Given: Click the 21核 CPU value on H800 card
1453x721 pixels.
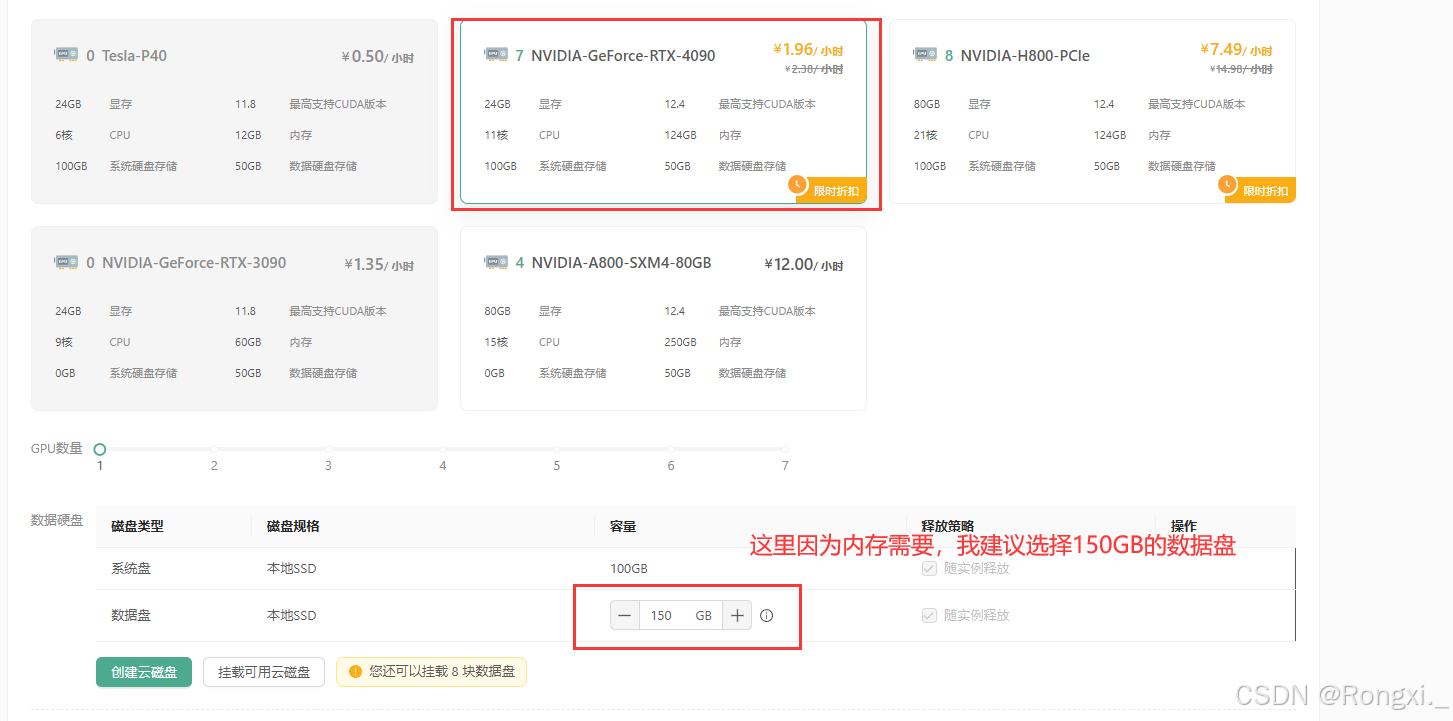Looking at the screenshot, I should tap(925, 135).
